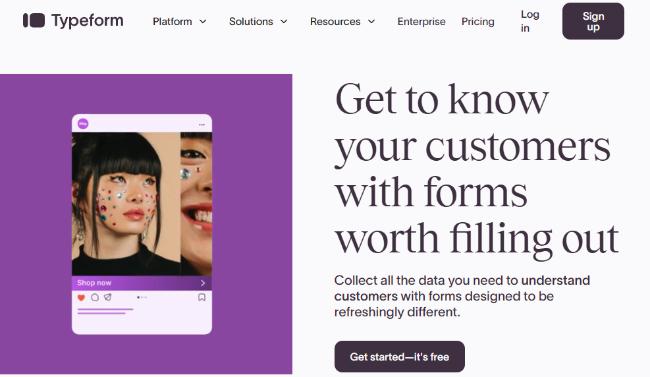This screenshot has width=650, height=377.
Task: Open the three-dot menu in mockup
Action: (202, 124)
